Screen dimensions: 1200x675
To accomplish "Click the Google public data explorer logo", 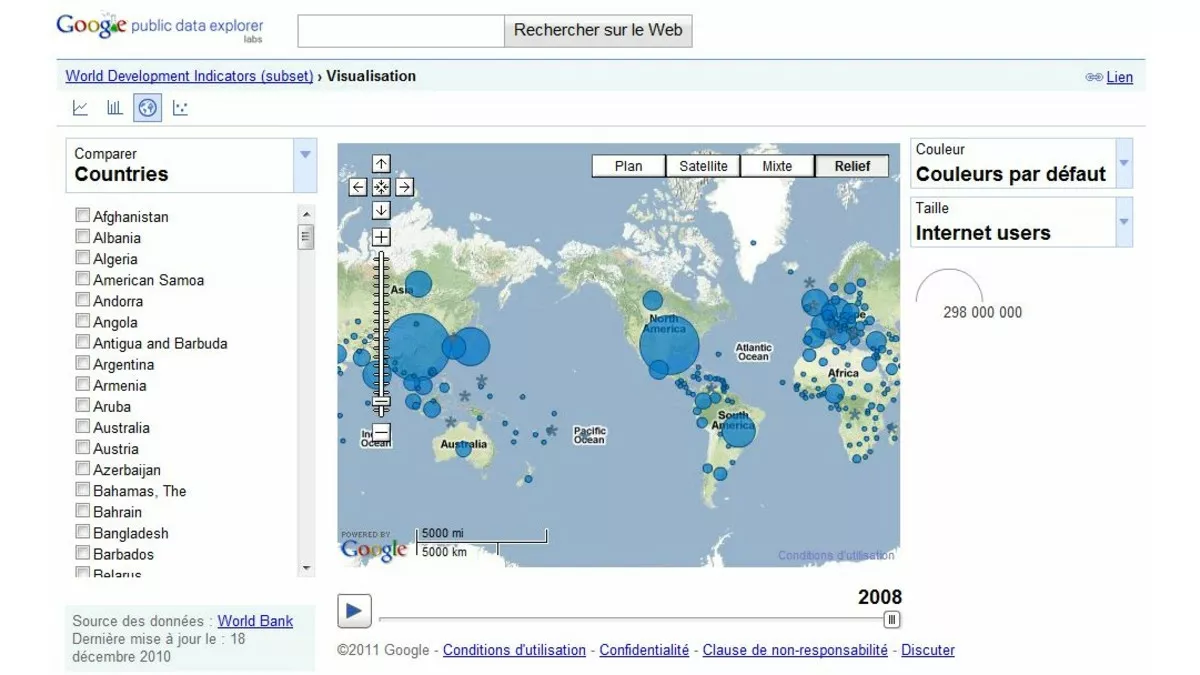I will (160, 28).
